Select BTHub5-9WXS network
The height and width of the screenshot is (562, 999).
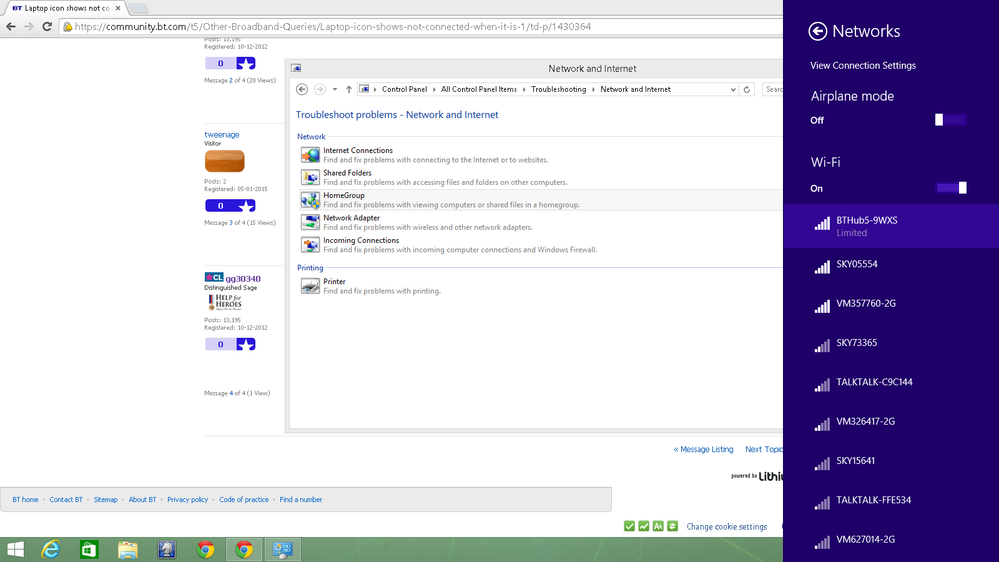pyautogui.click(x=891, y=226)
